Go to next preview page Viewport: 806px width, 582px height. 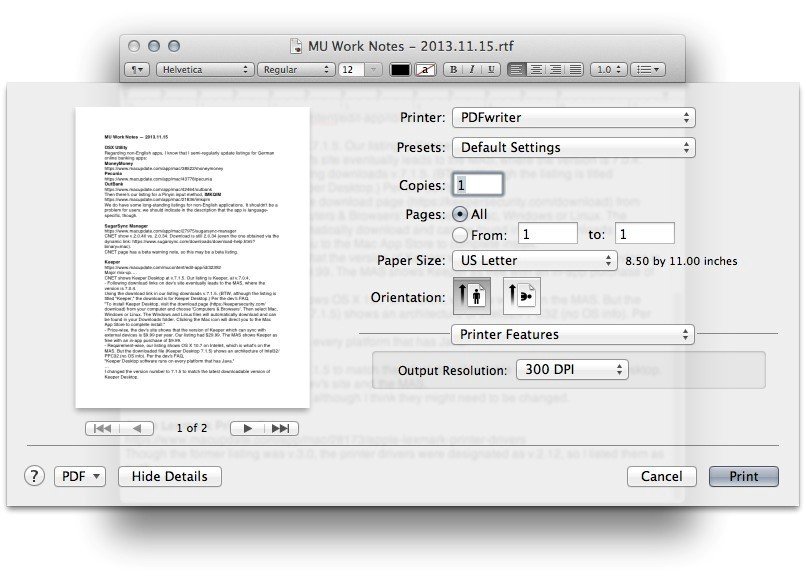click(x=247, y=428)
